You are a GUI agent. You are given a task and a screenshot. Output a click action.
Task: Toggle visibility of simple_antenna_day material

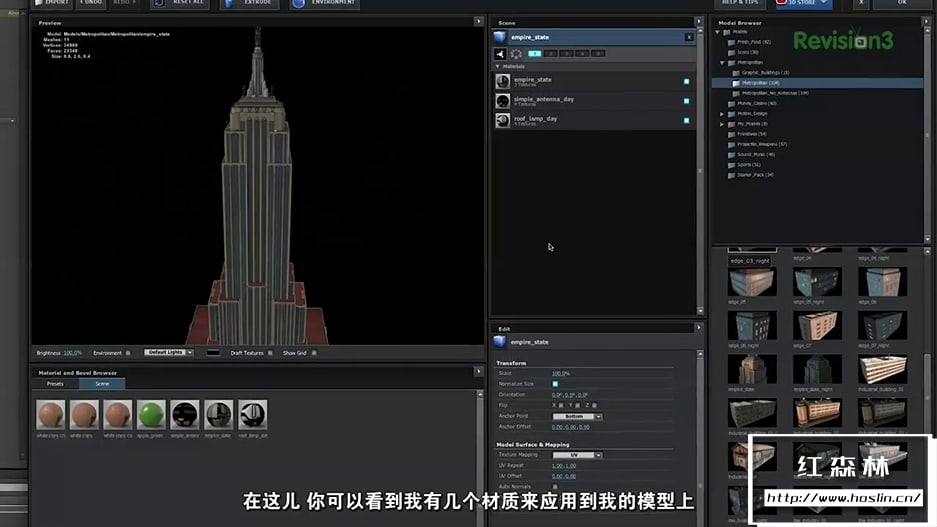tap(686, 101)
